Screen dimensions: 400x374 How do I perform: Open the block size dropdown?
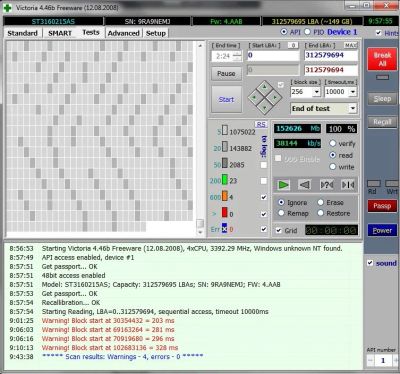coord(316,92)
